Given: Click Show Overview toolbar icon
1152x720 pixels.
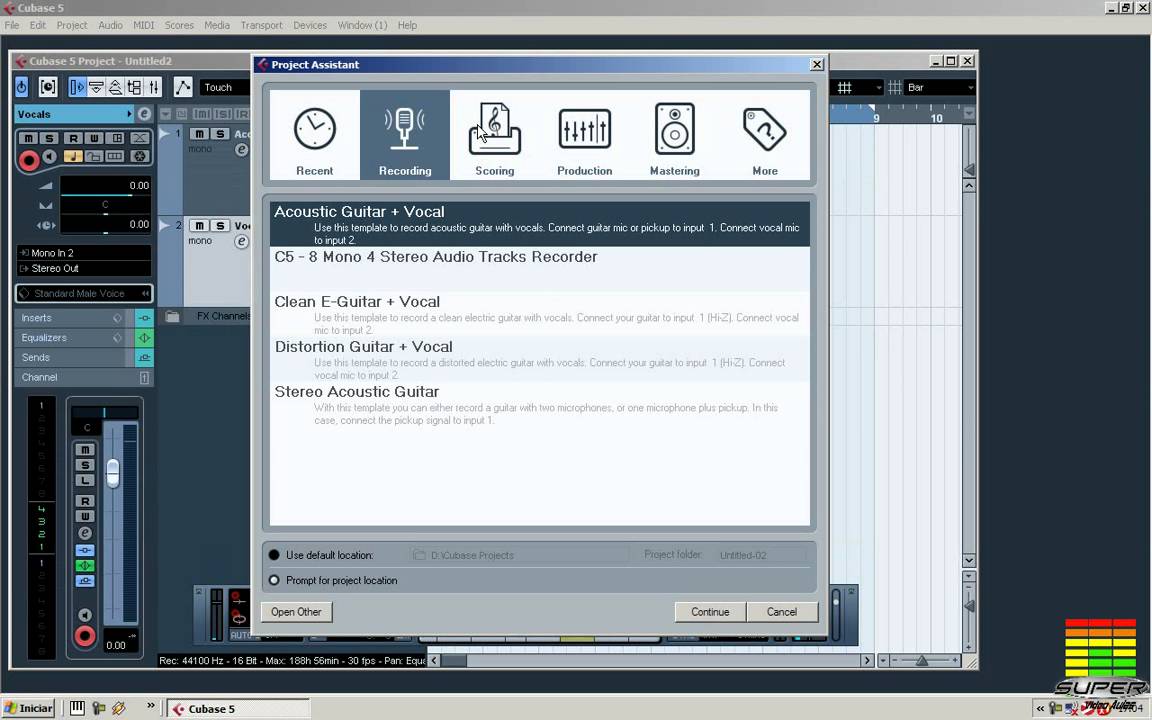Looking at the screenshot, I should click(x=115, y=87).
